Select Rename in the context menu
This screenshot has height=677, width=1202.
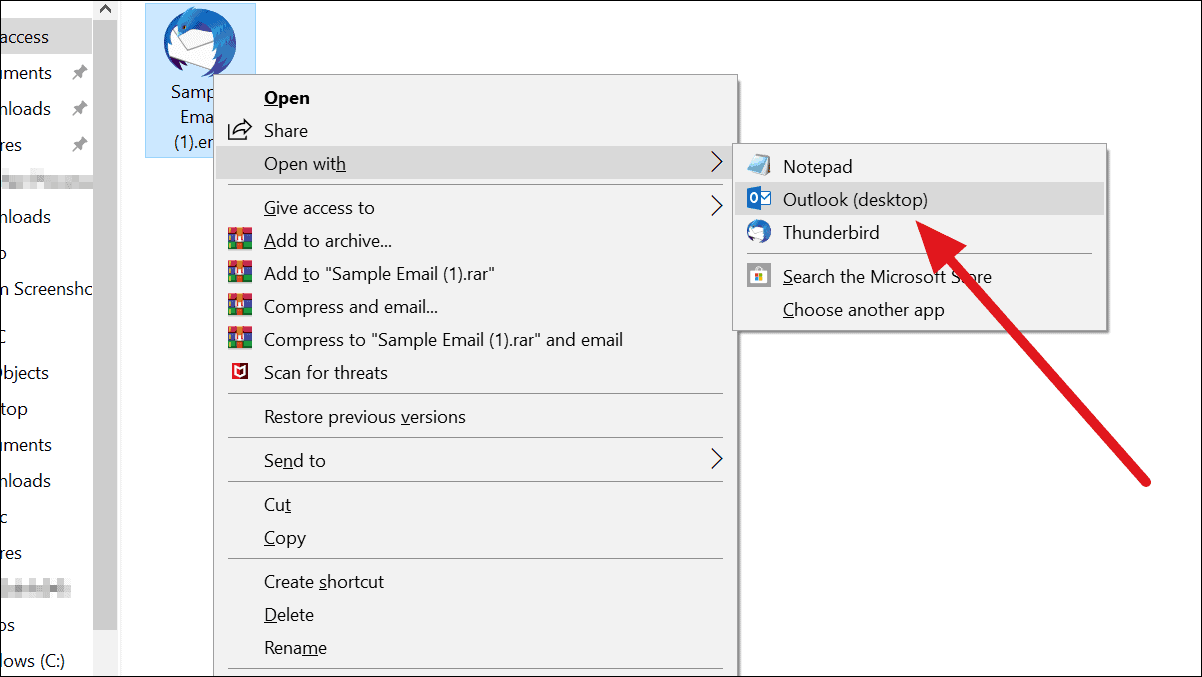coord(296,647)
